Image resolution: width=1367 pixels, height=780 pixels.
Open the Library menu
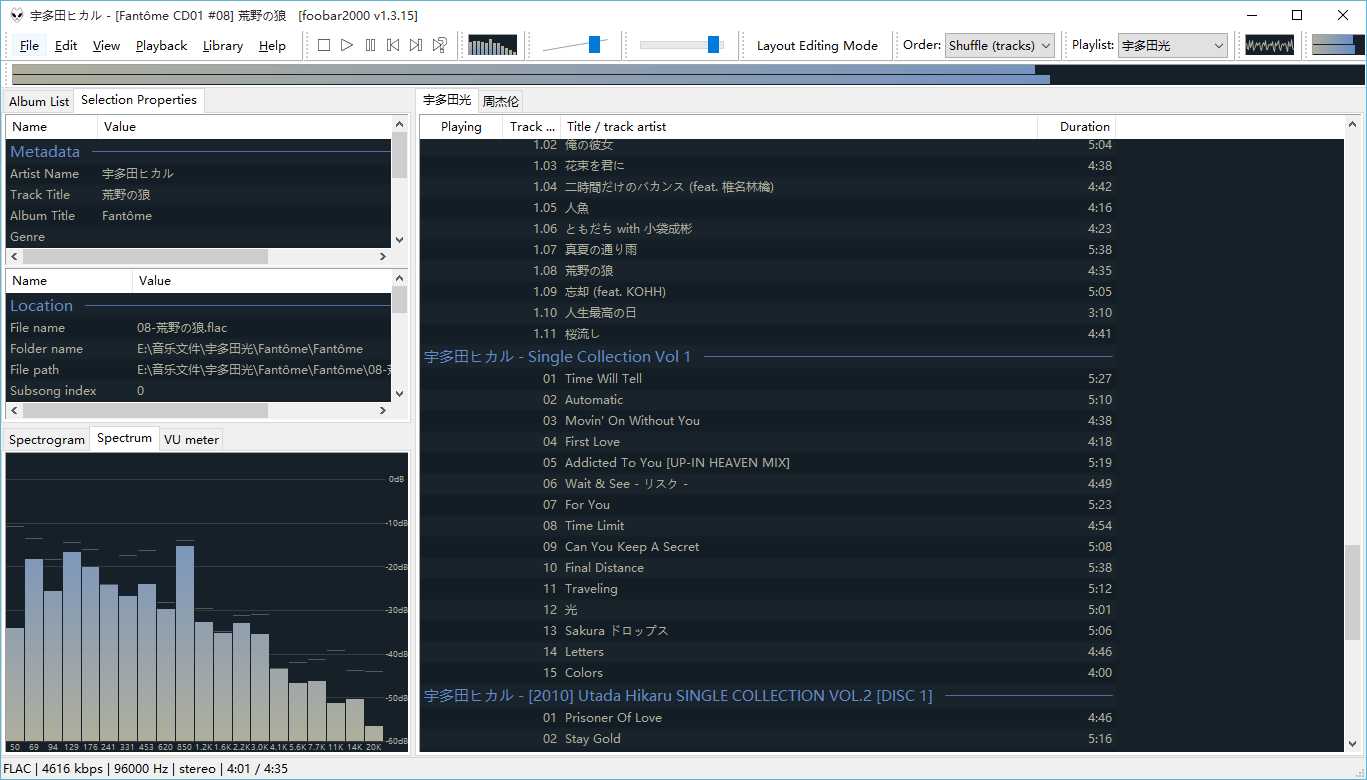pos(222,45)
